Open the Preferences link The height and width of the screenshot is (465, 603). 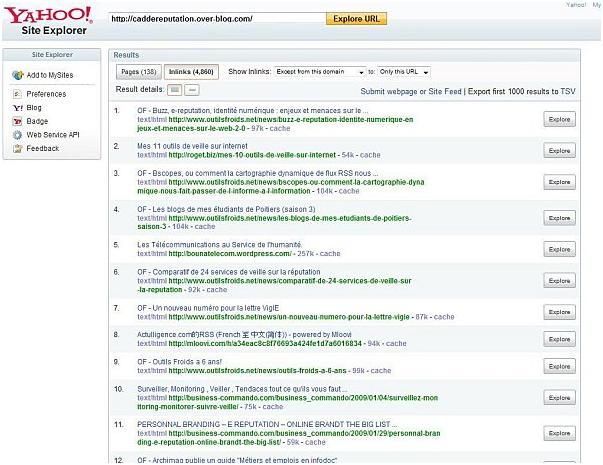(46, 94)
